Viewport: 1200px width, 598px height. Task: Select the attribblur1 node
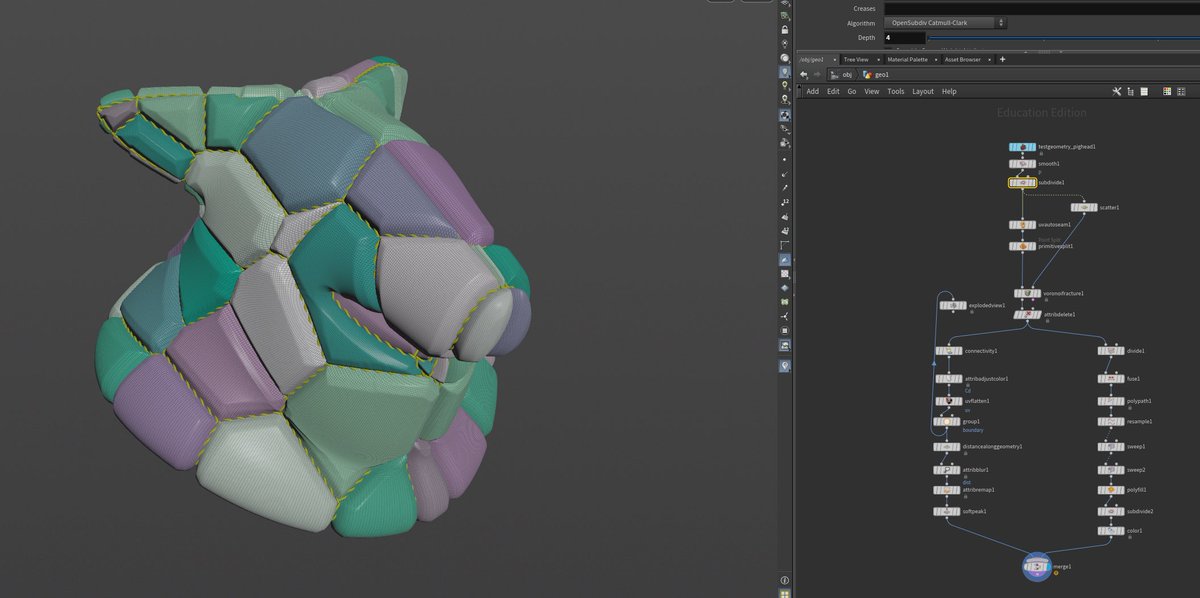point(948,469)
